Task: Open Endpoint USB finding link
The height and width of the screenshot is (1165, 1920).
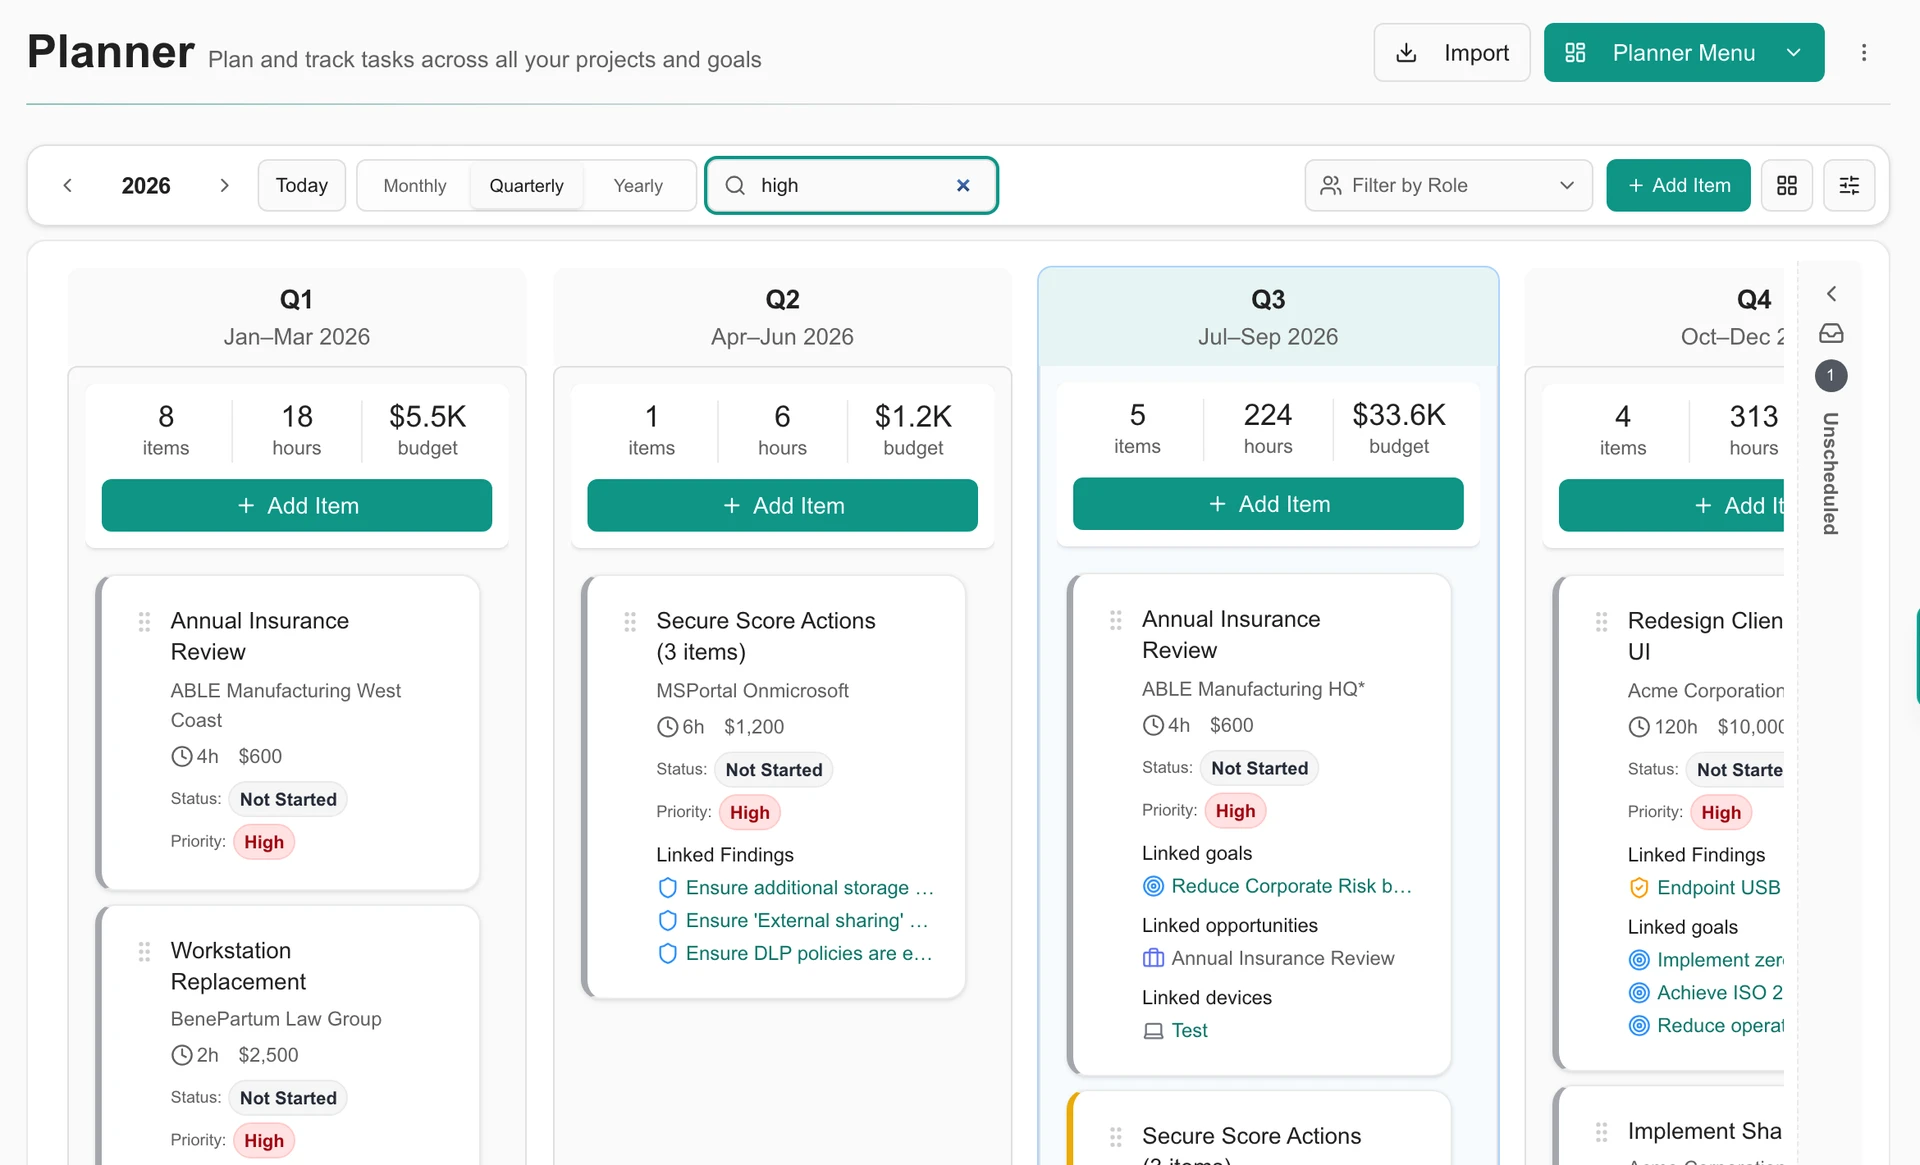Action: (1719, 888)
